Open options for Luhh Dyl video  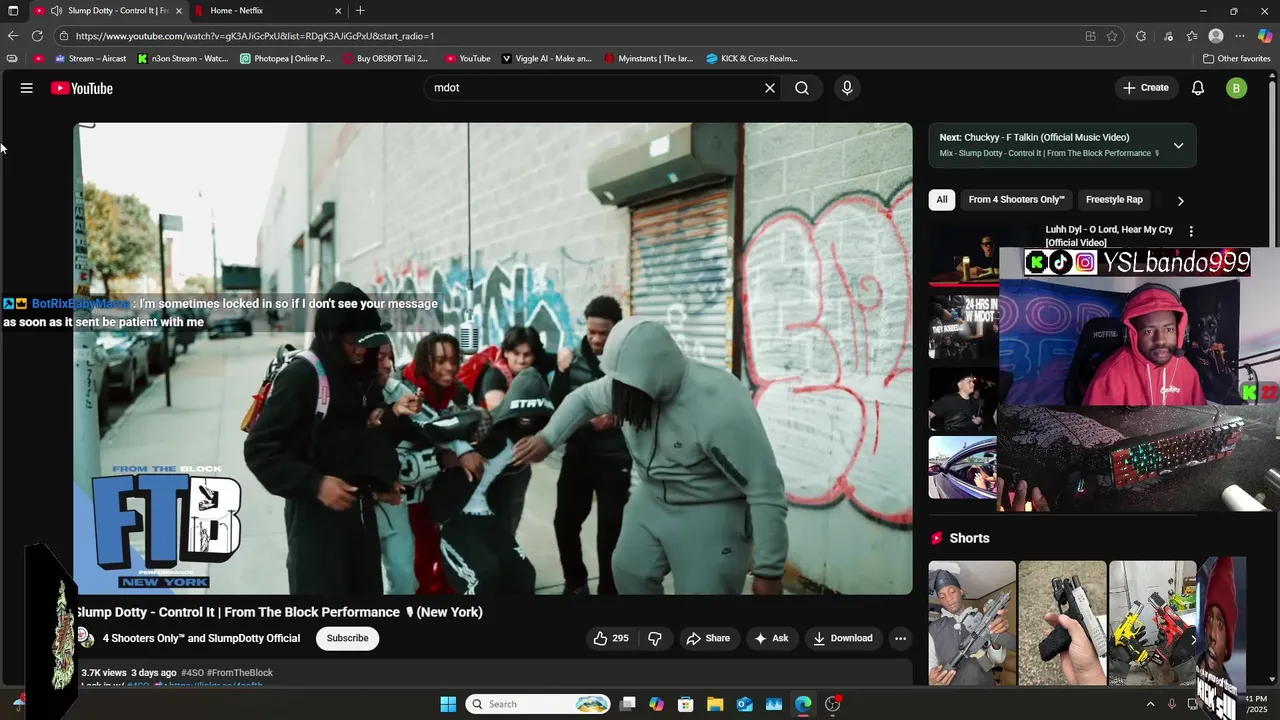(1190, 231)
